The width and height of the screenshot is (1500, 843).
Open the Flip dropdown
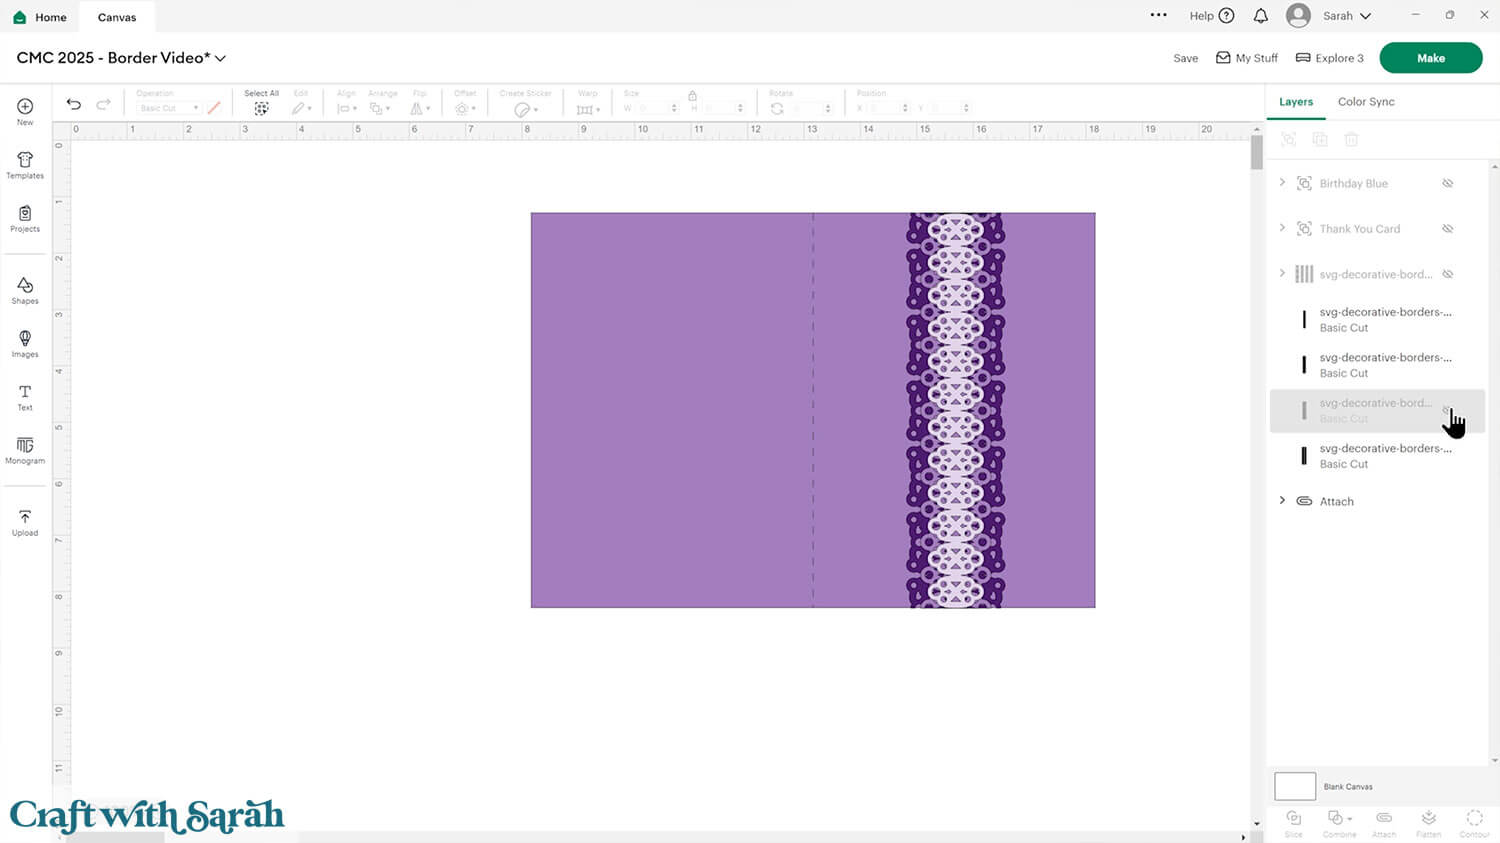[420, 108]
